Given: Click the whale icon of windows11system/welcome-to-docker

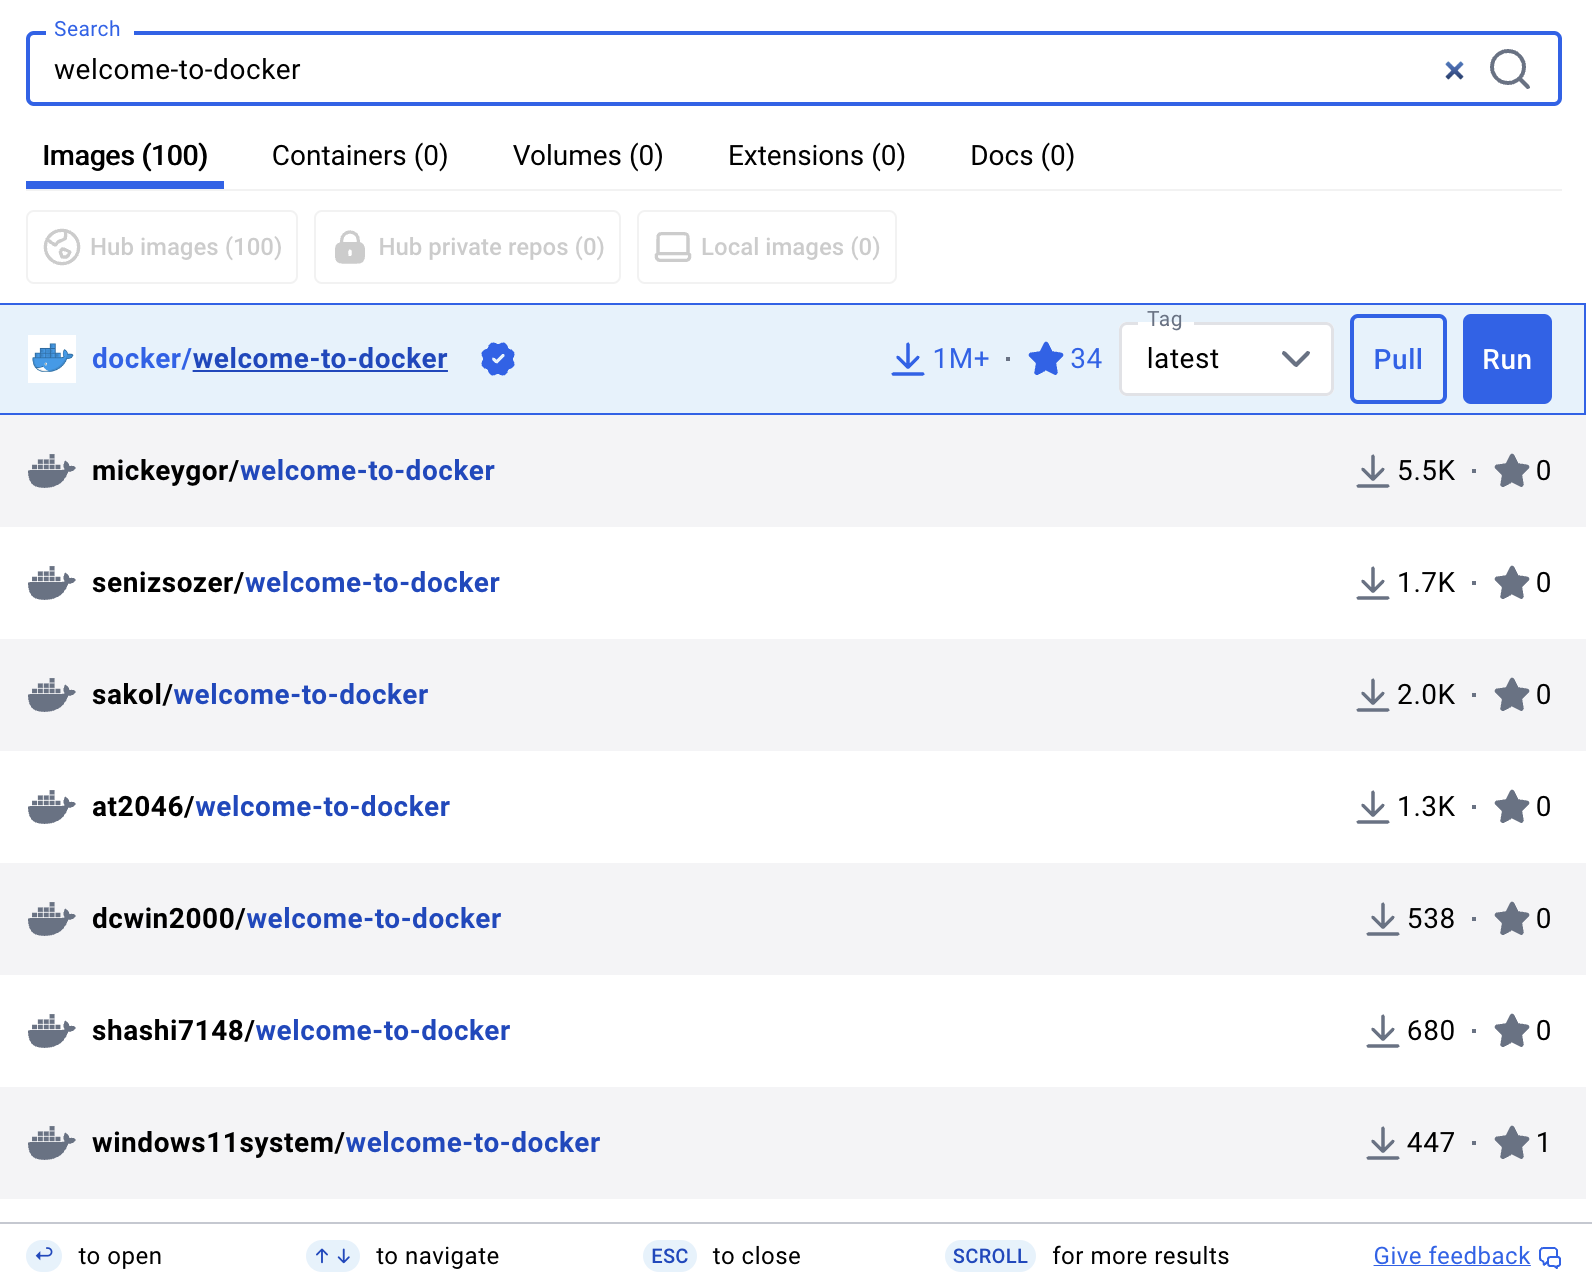Looking at the screenshot, I should [52, 1143].
